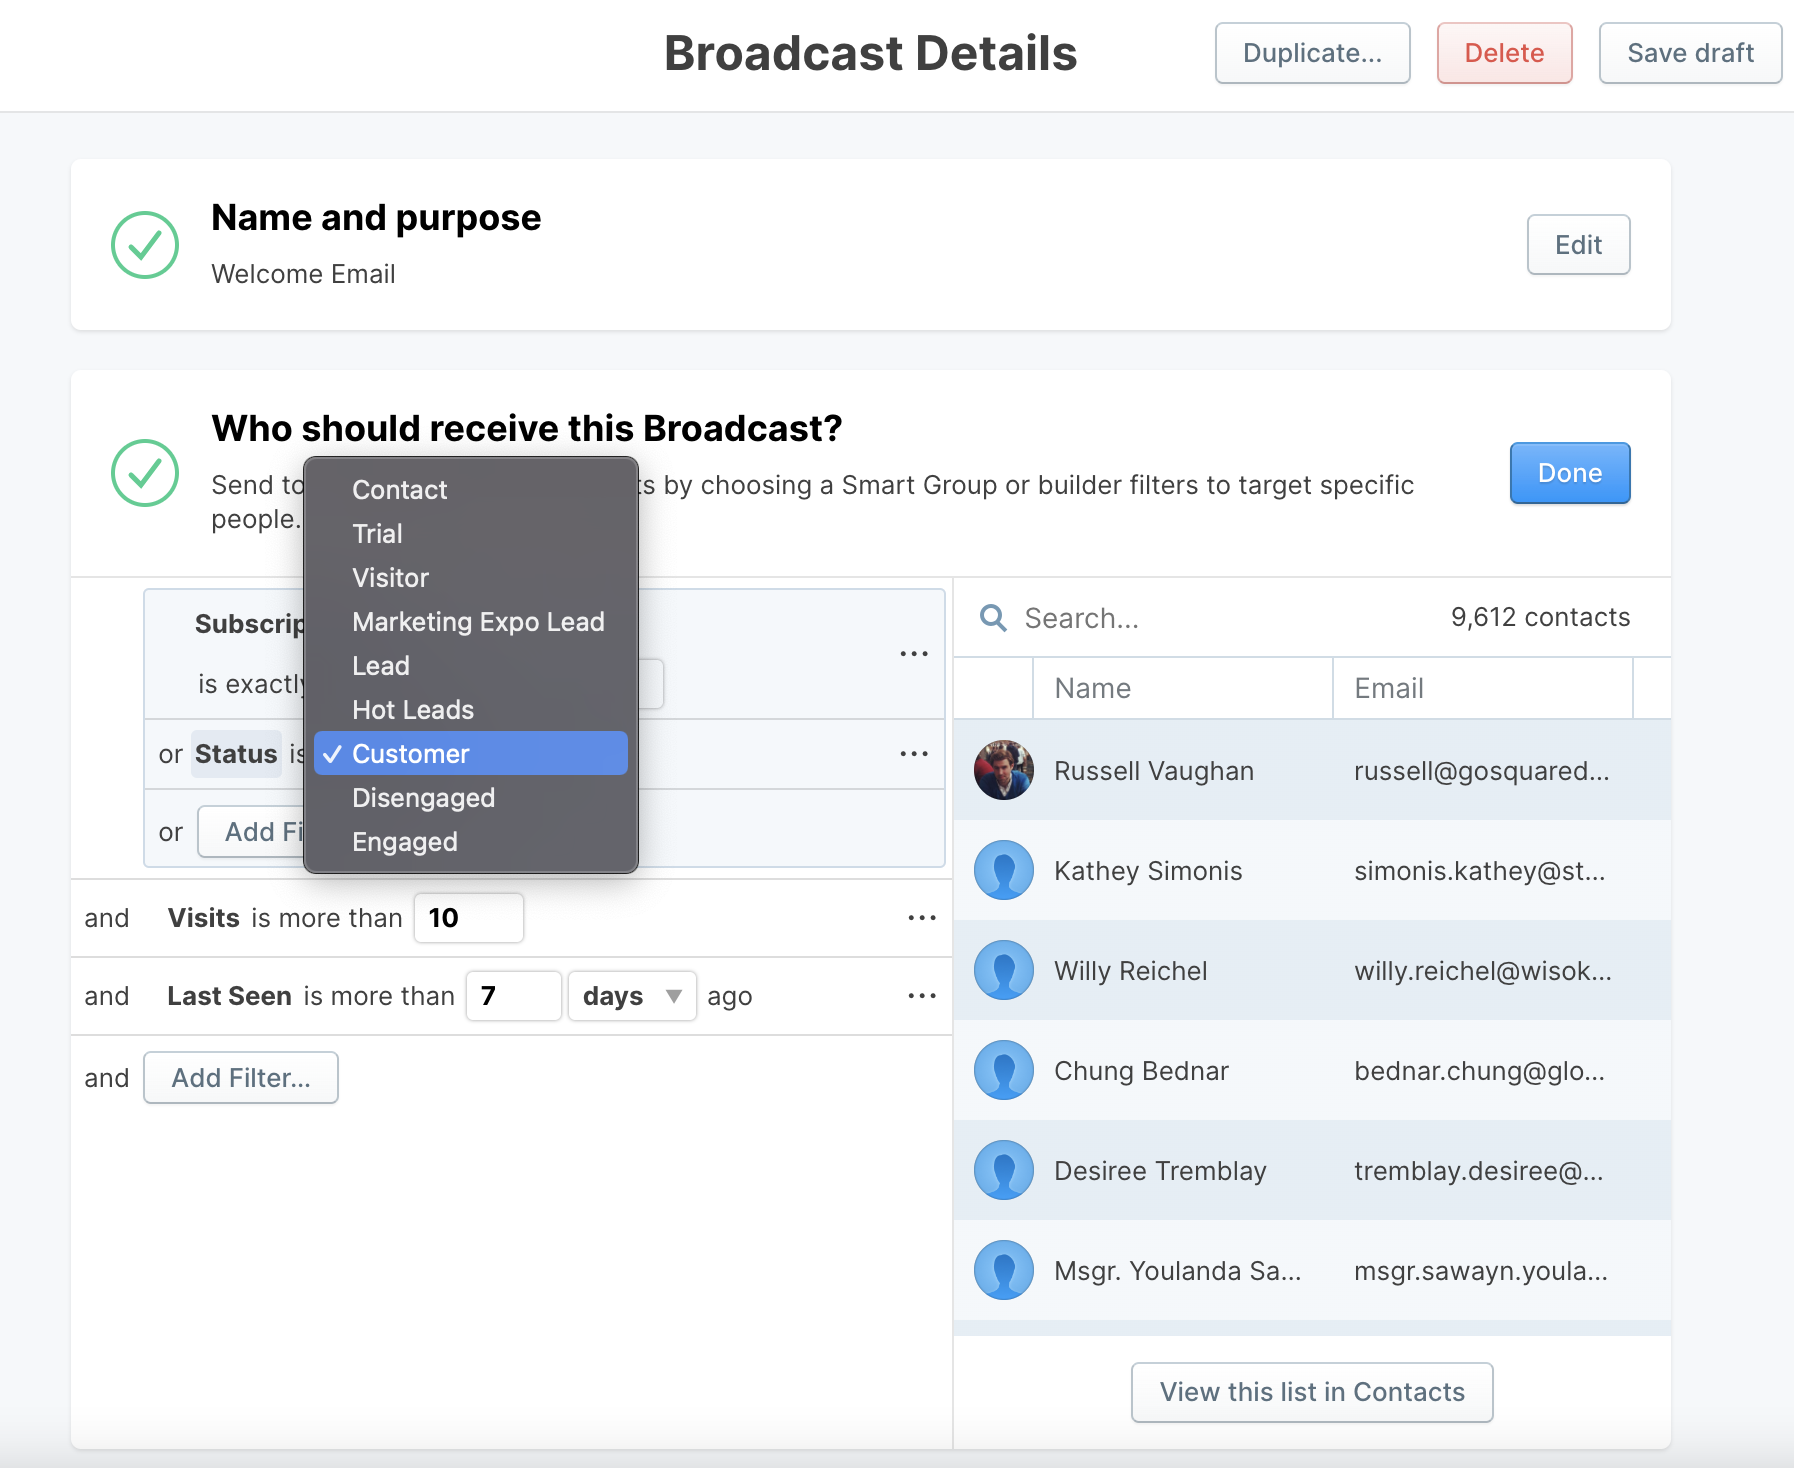This screenshot has height=1468, width=1794.
Task: Click the Welcome Email broadcast name
Action: pyautogui.click(x=303, y=274)
